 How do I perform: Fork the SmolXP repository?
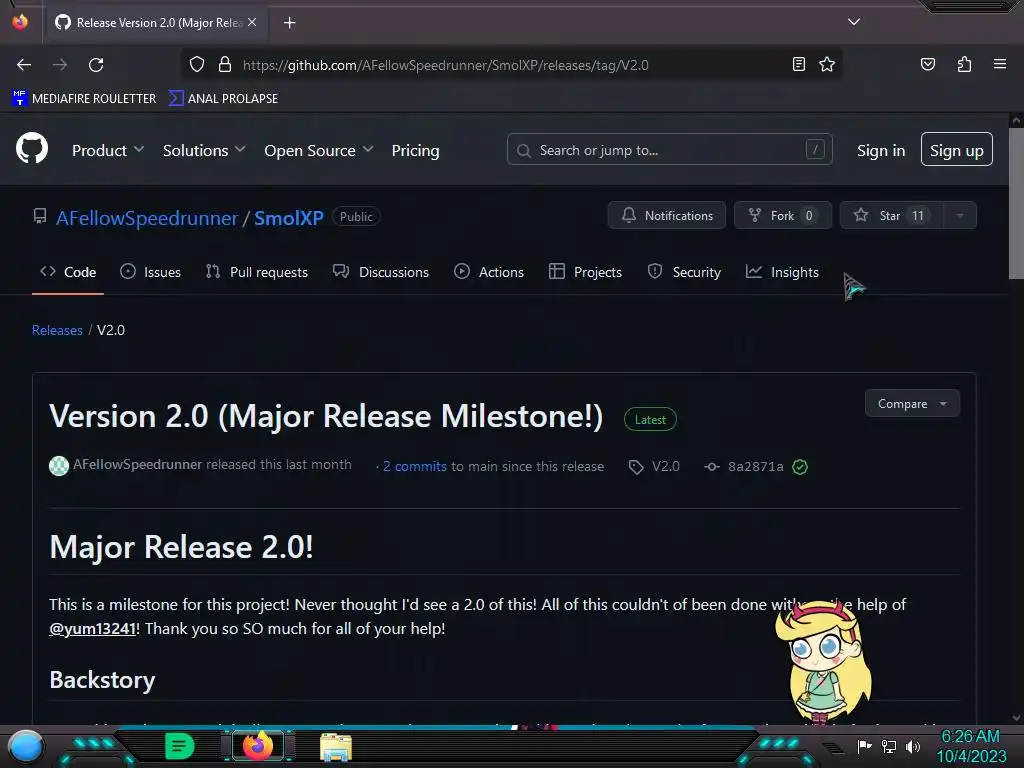(x=783, y=216)
